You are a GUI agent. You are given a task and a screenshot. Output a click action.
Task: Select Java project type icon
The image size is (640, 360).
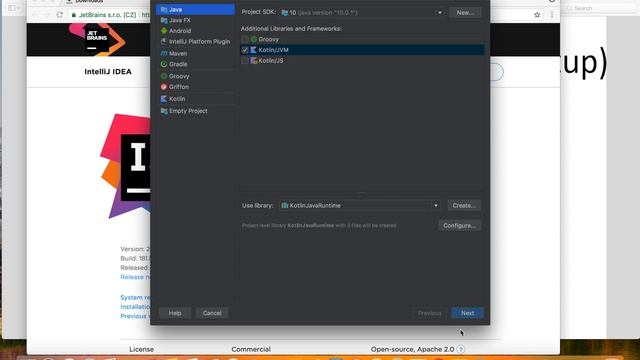pyautogui.click(x=164, y=9)
